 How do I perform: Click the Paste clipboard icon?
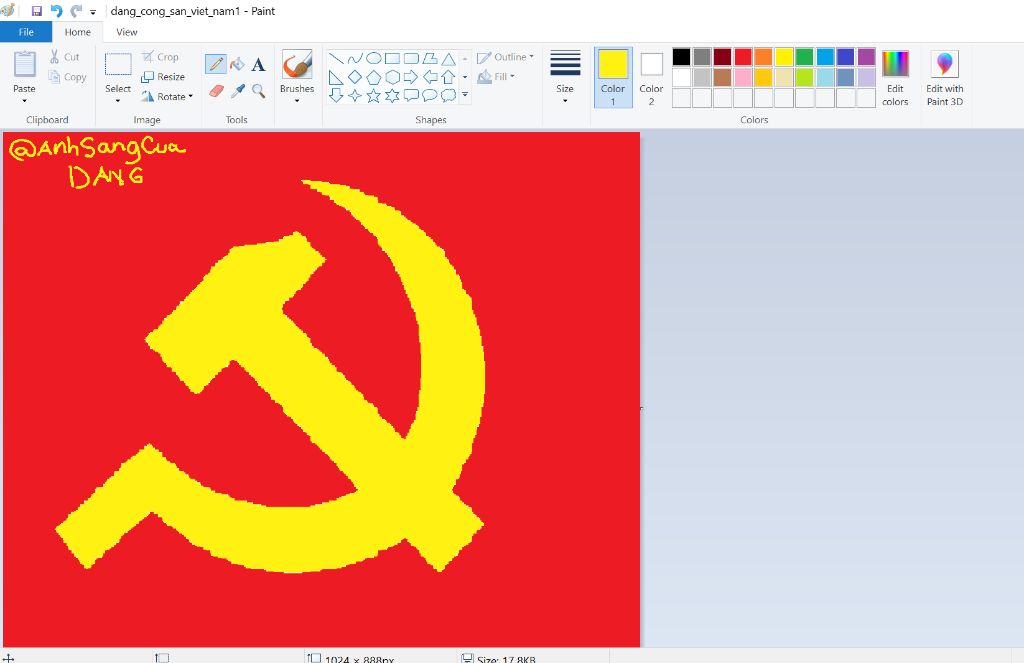pos(25,65)
